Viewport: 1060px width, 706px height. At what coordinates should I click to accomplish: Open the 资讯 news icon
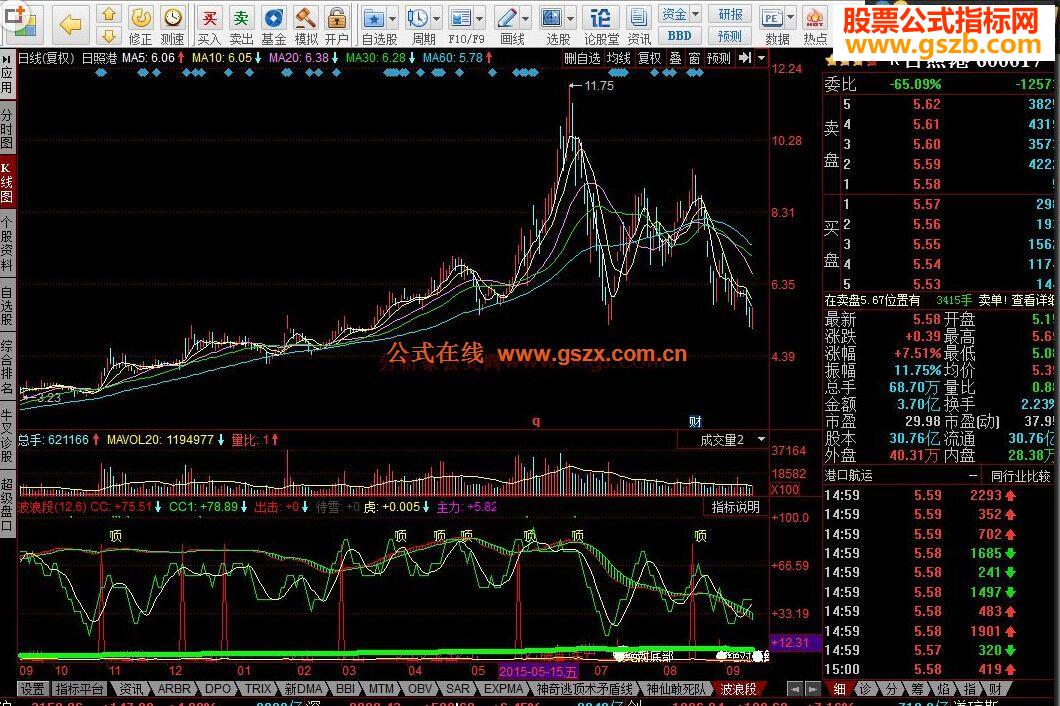pos(638,24)
